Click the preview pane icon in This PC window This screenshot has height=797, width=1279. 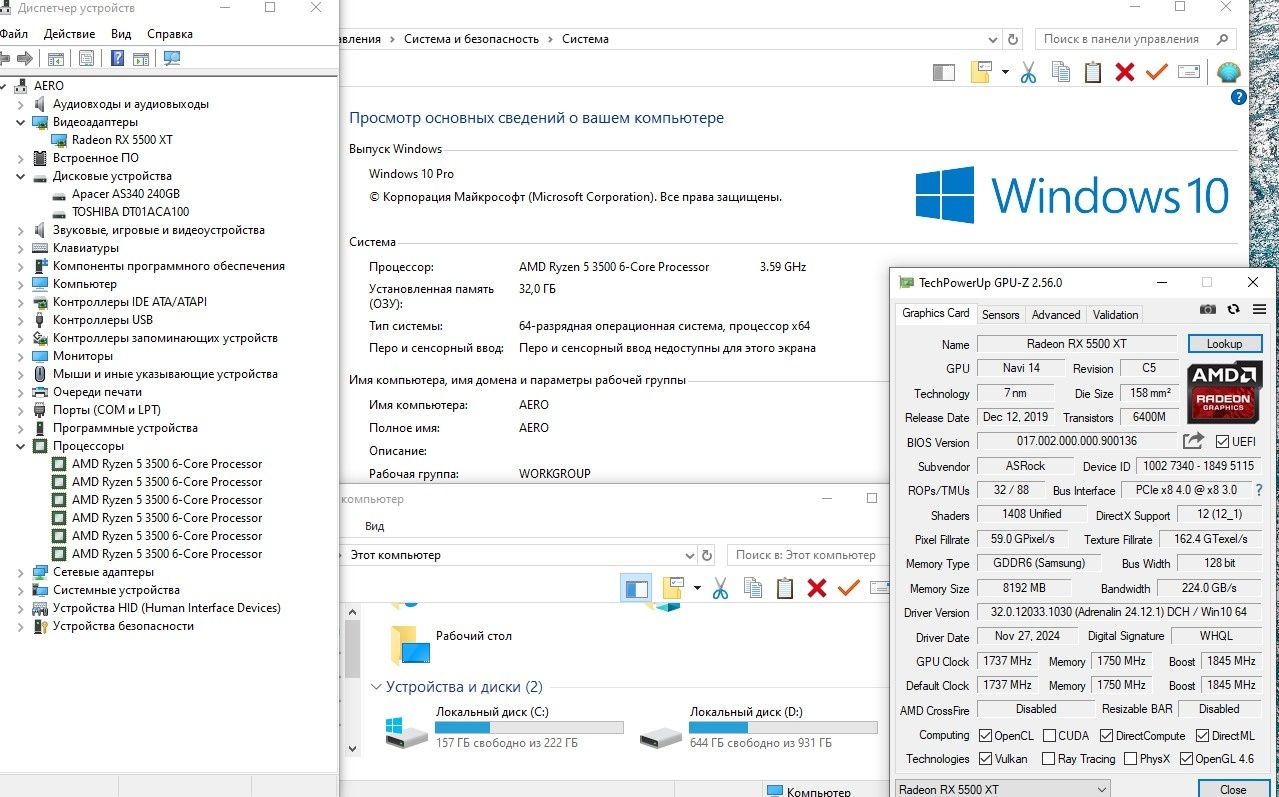(x=636, y=588)
